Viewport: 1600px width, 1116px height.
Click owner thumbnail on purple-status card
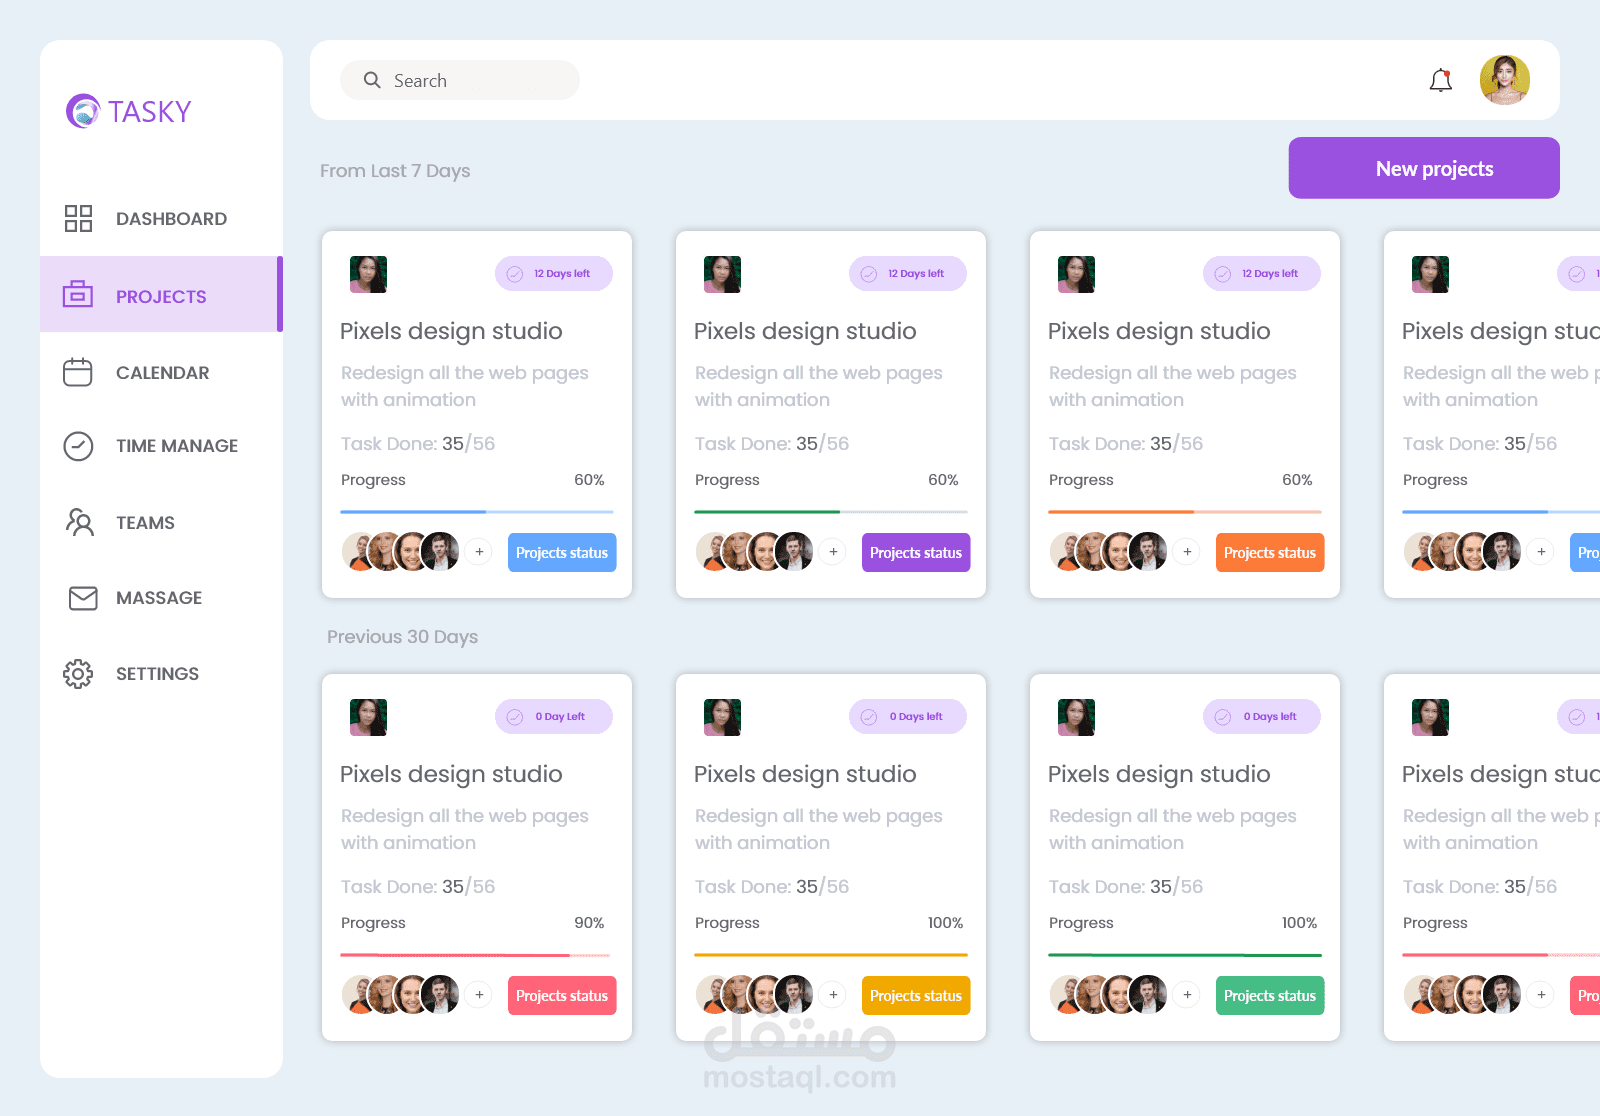(x=722, y=274)
